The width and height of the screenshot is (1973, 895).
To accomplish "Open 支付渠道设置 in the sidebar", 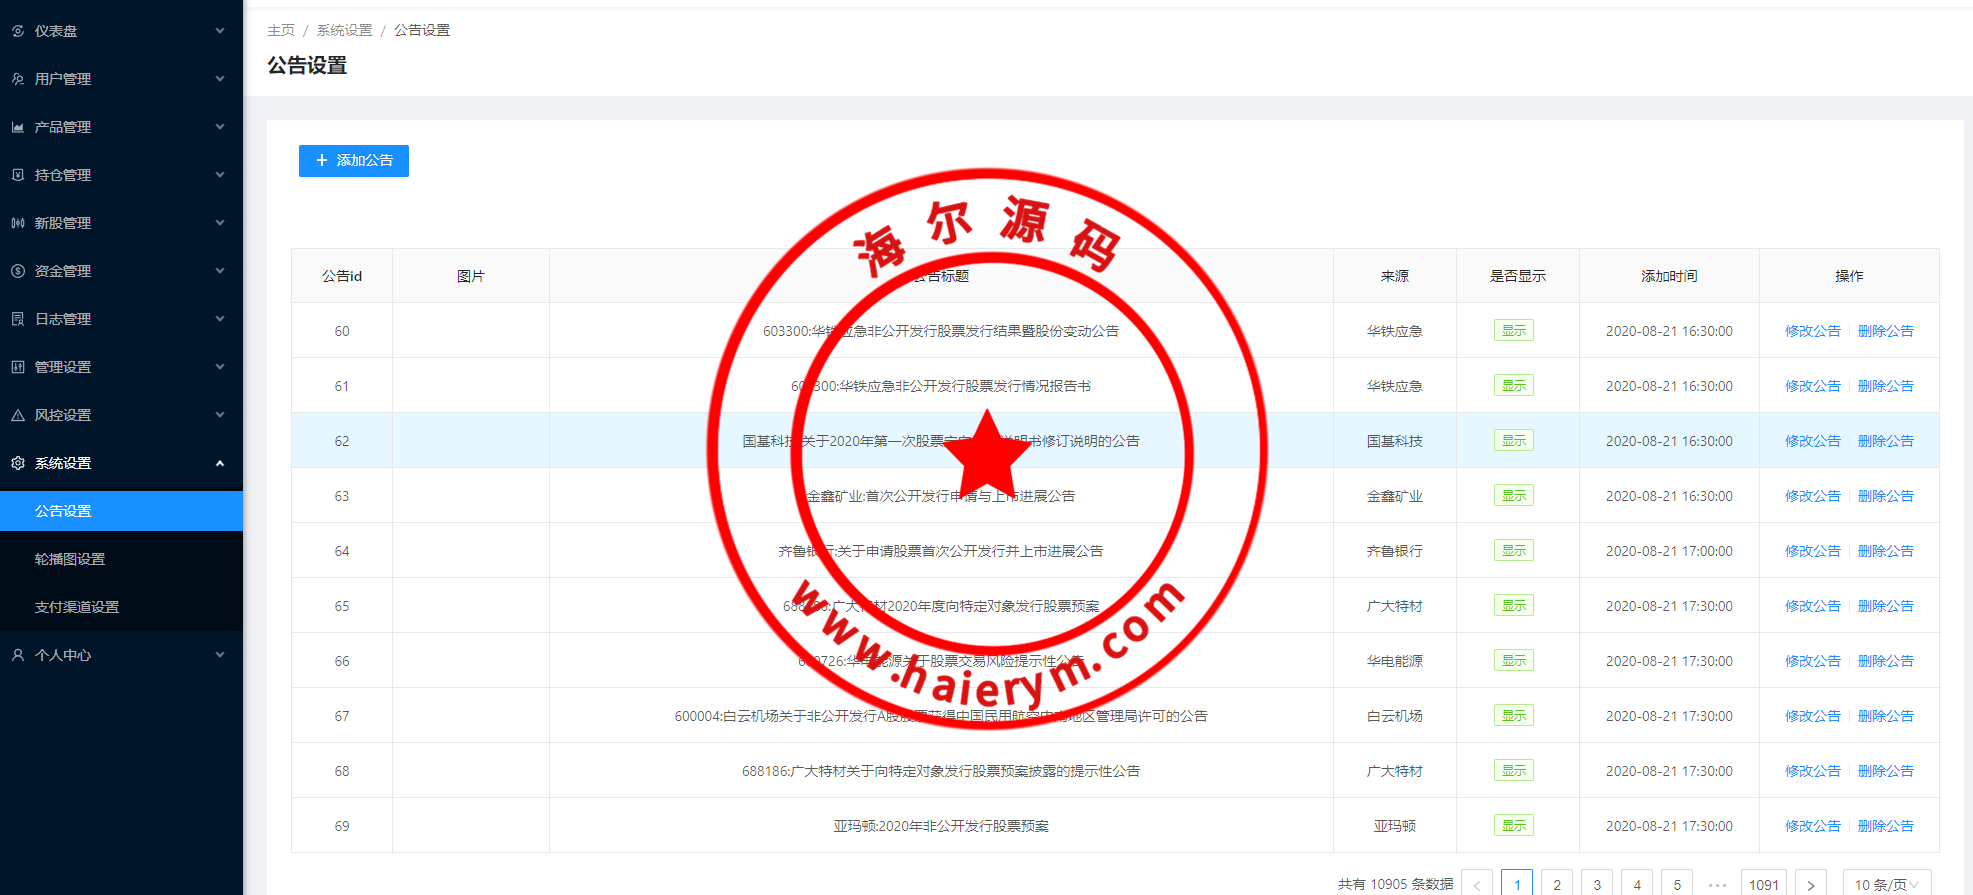I will tap(77, 607).
